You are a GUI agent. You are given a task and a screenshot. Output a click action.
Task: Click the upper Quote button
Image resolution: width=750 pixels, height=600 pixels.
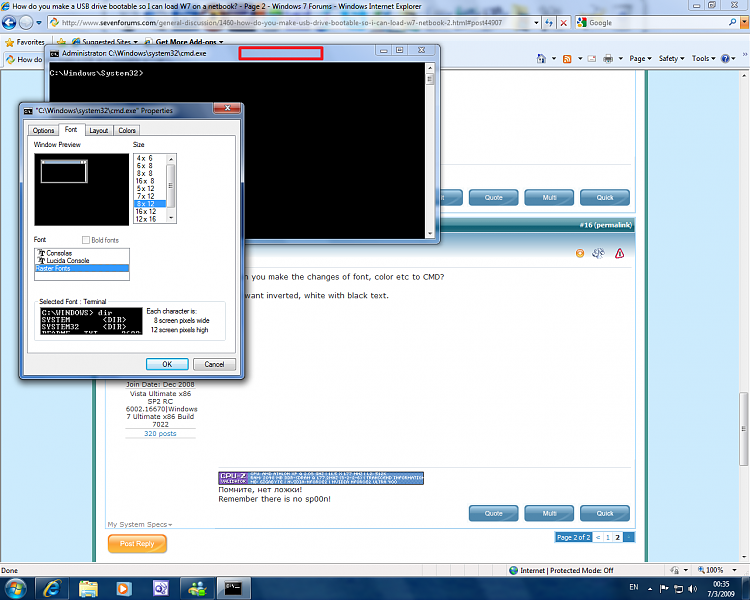pos(493,197)
